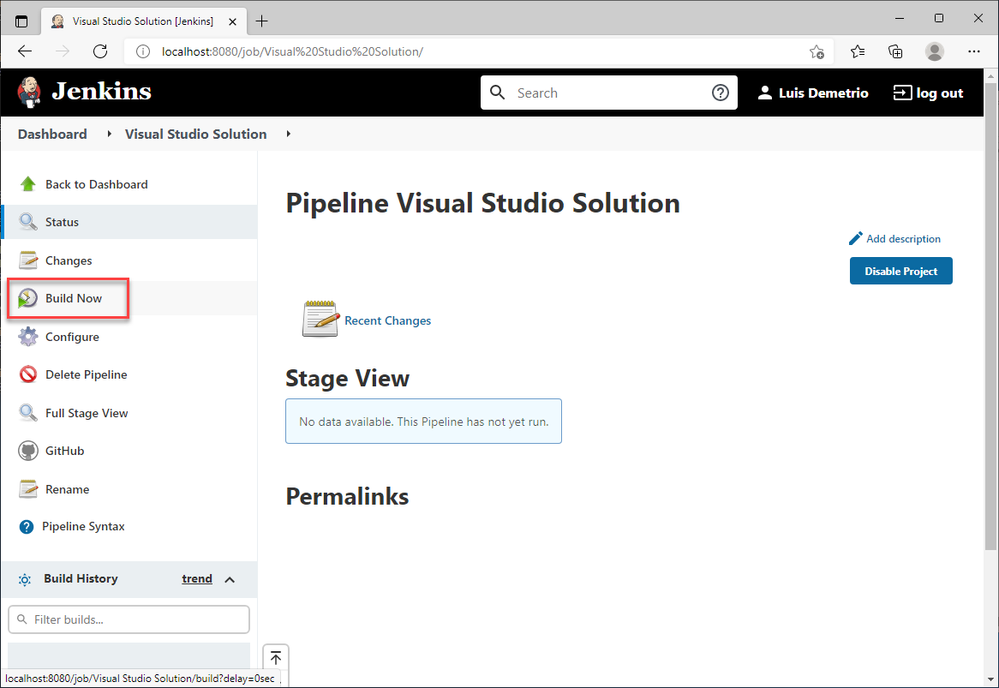Click the site information icon in address bar
This screenshot has width=999, height=688.
point(143,52)
